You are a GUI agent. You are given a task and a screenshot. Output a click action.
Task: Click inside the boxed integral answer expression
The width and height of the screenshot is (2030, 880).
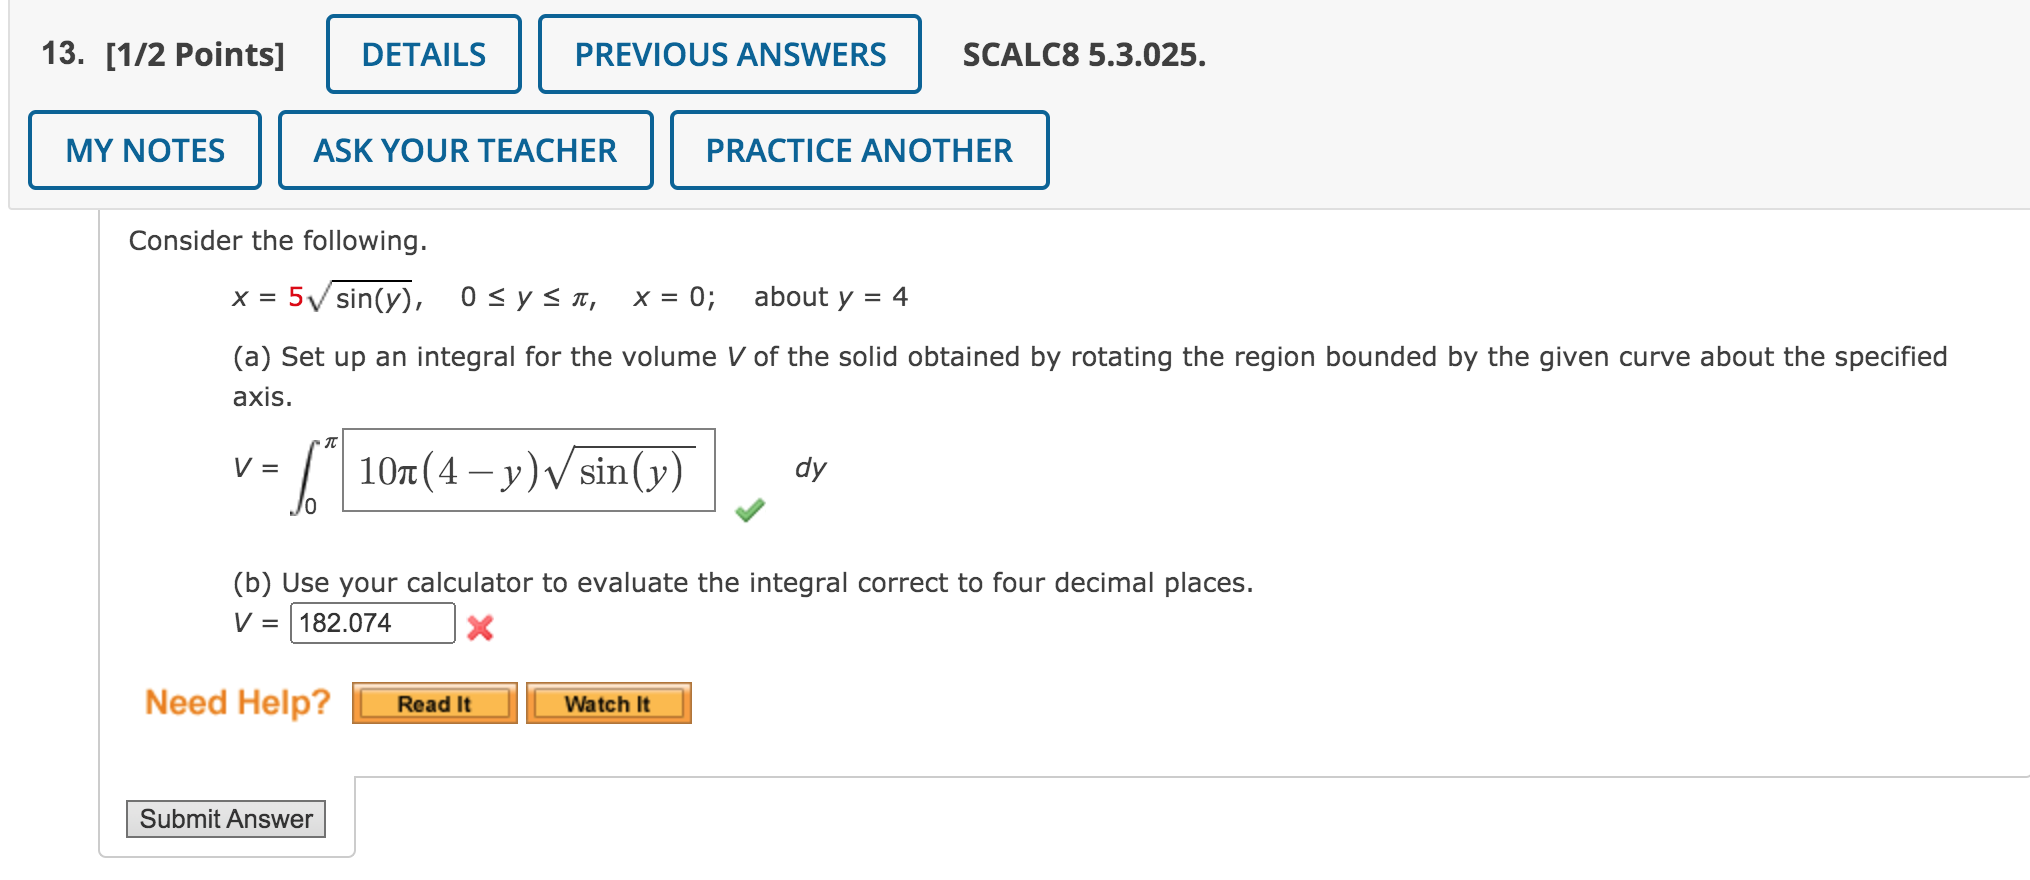point(527,472)
